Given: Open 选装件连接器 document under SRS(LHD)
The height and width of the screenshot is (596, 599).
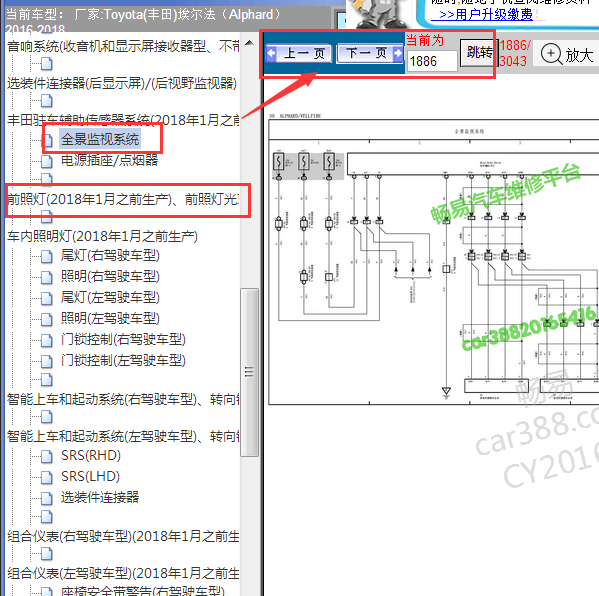Looking at the screenshot, I should tap(100, 497).
